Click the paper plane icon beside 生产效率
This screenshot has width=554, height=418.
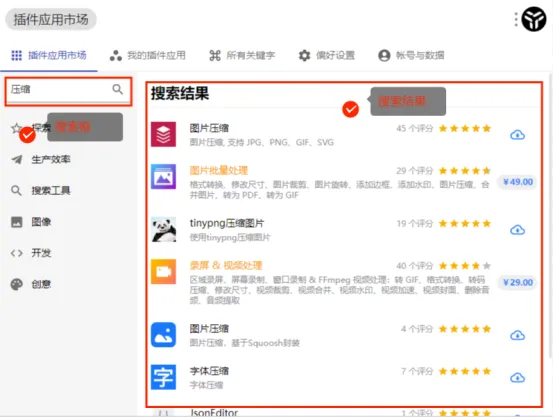point(17,160)
